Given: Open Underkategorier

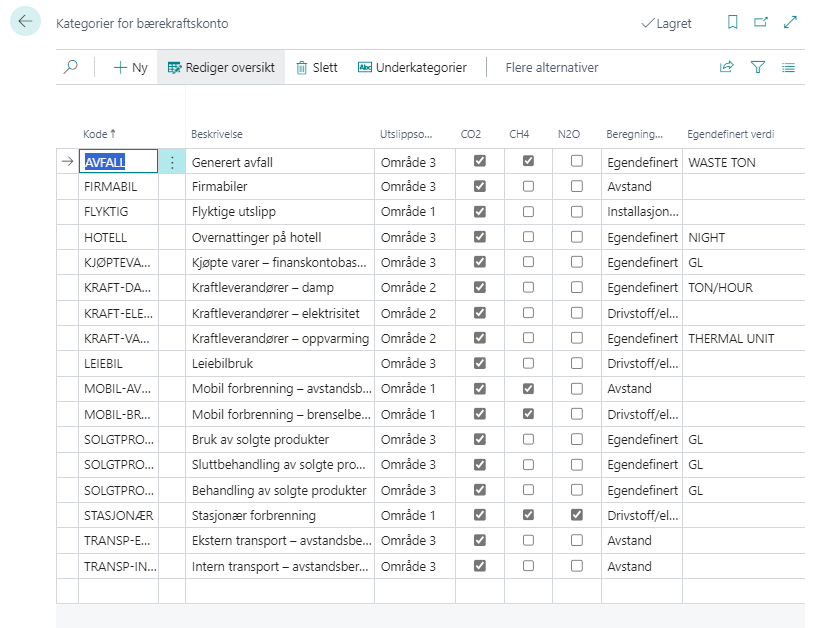Looking at the screenshot, I should click(412, 68).
